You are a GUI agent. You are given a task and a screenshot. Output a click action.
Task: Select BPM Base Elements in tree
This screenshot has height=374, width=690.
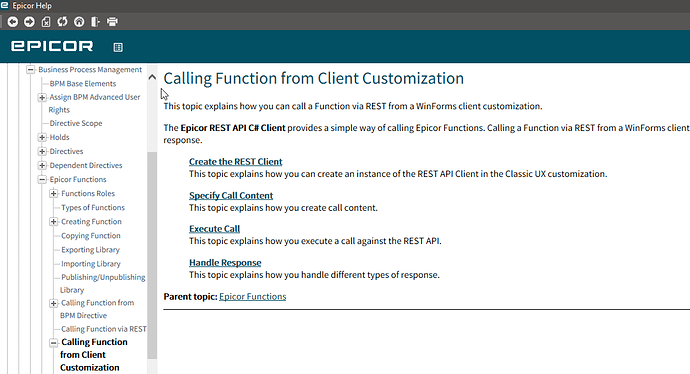(83, 84)
